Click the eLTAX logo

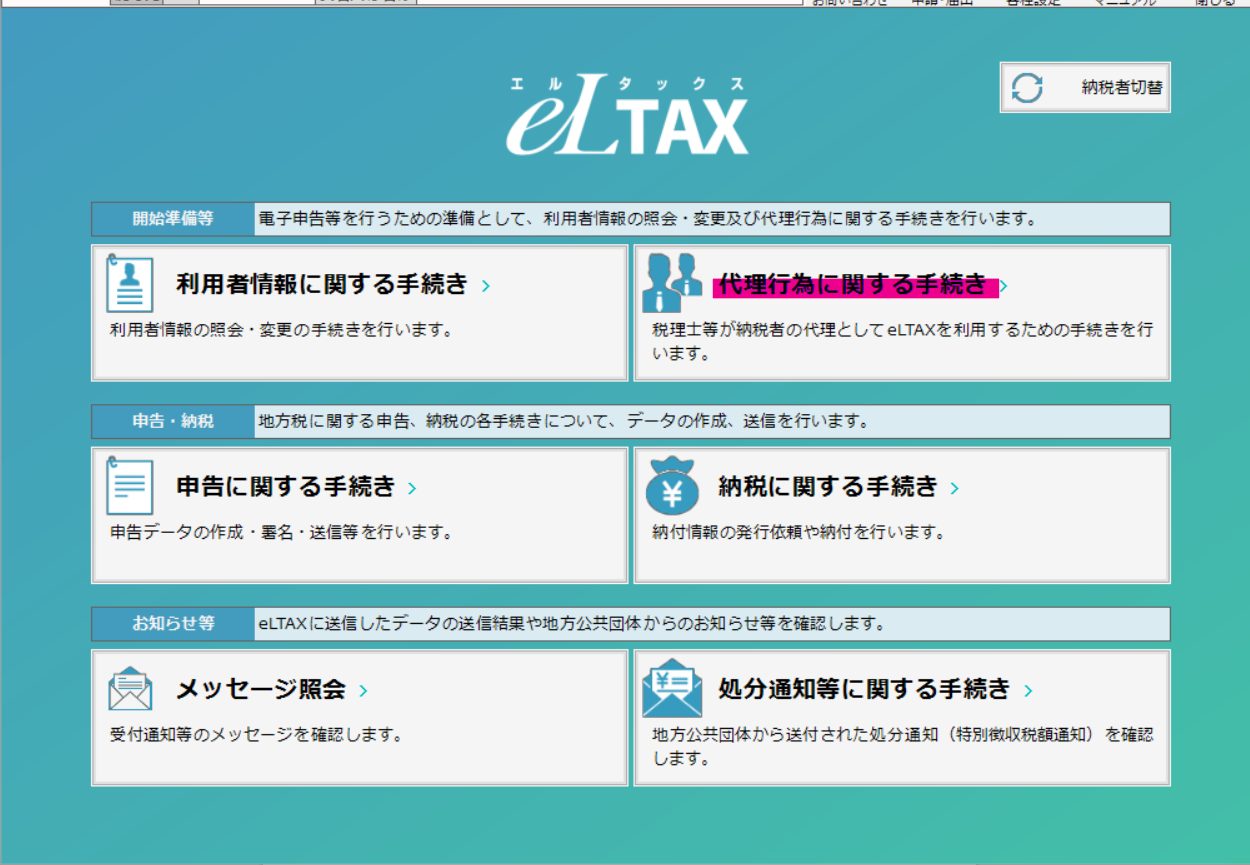pyautogui.click(x=627, y=116)
